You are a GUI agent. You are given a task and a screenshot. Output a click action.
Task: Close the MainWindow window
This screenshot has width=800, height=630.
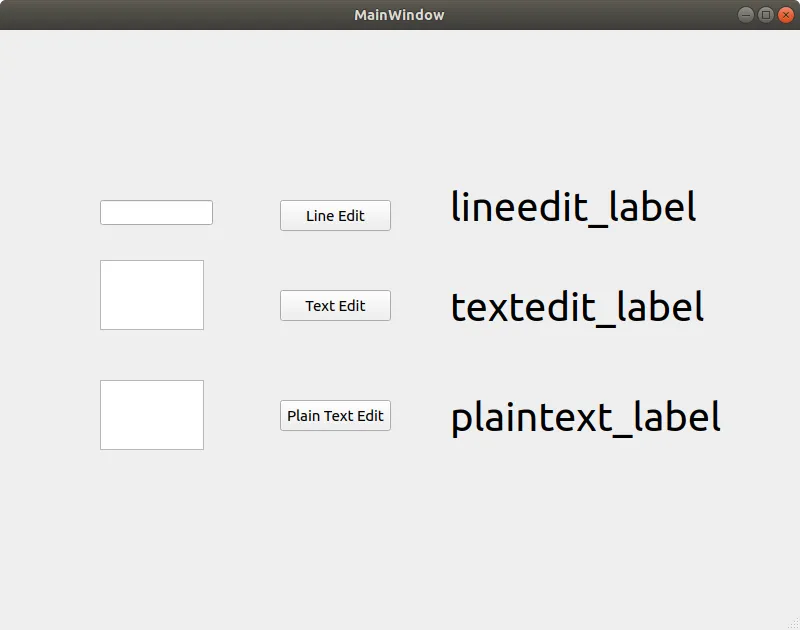point(784,15)
